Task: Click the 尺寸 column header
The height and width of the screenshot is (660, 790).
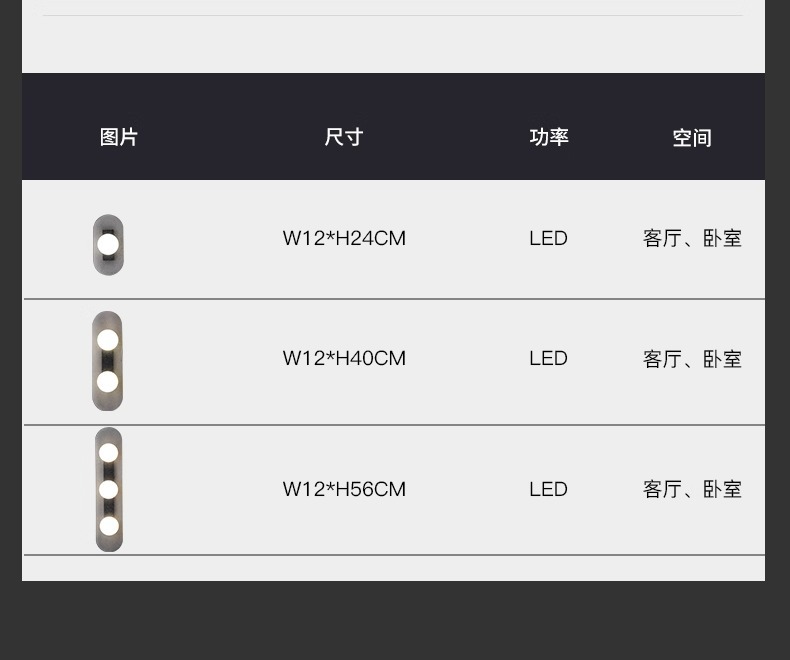Action: [343, 137]
